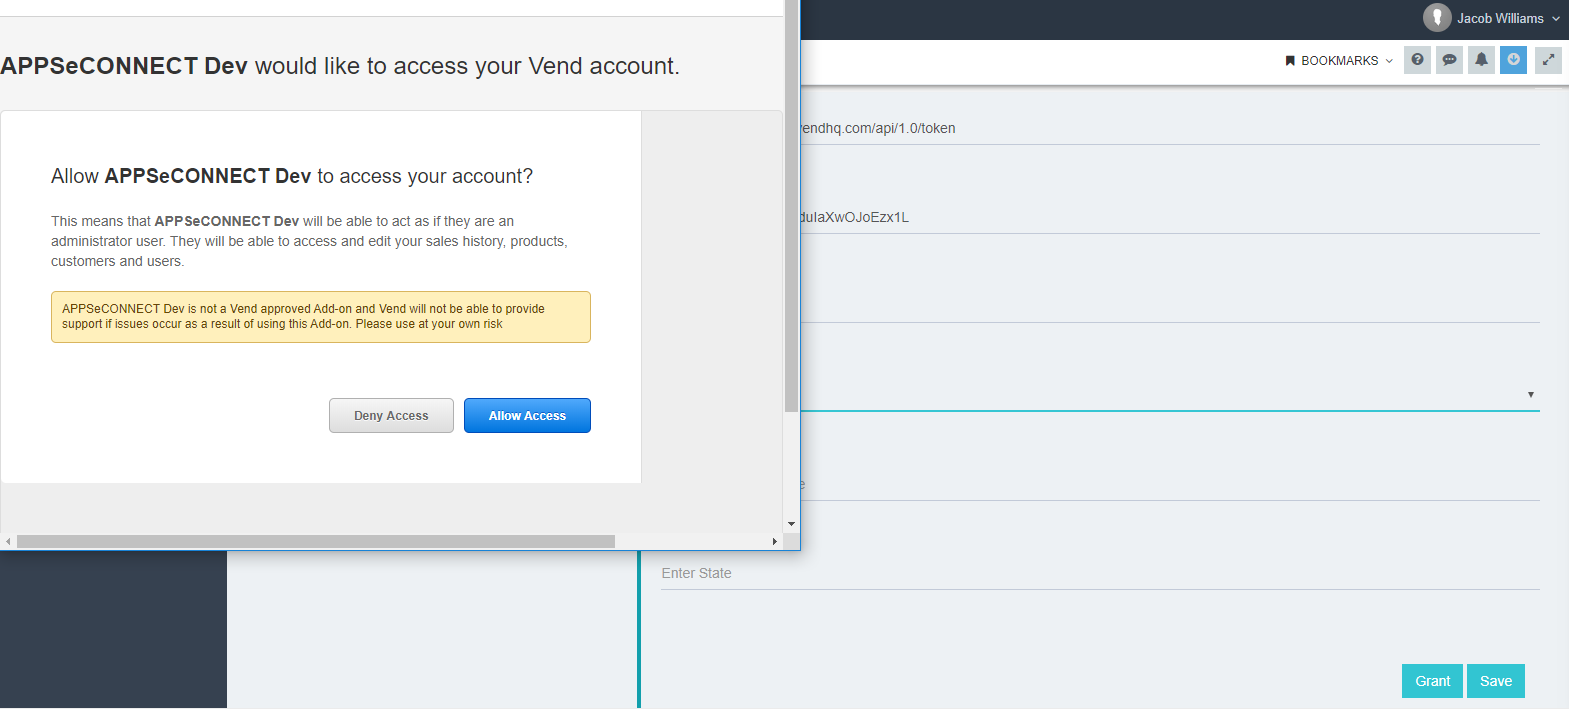Focus the Enter State input field
1569x709 pixels.
coord(1100,573)
